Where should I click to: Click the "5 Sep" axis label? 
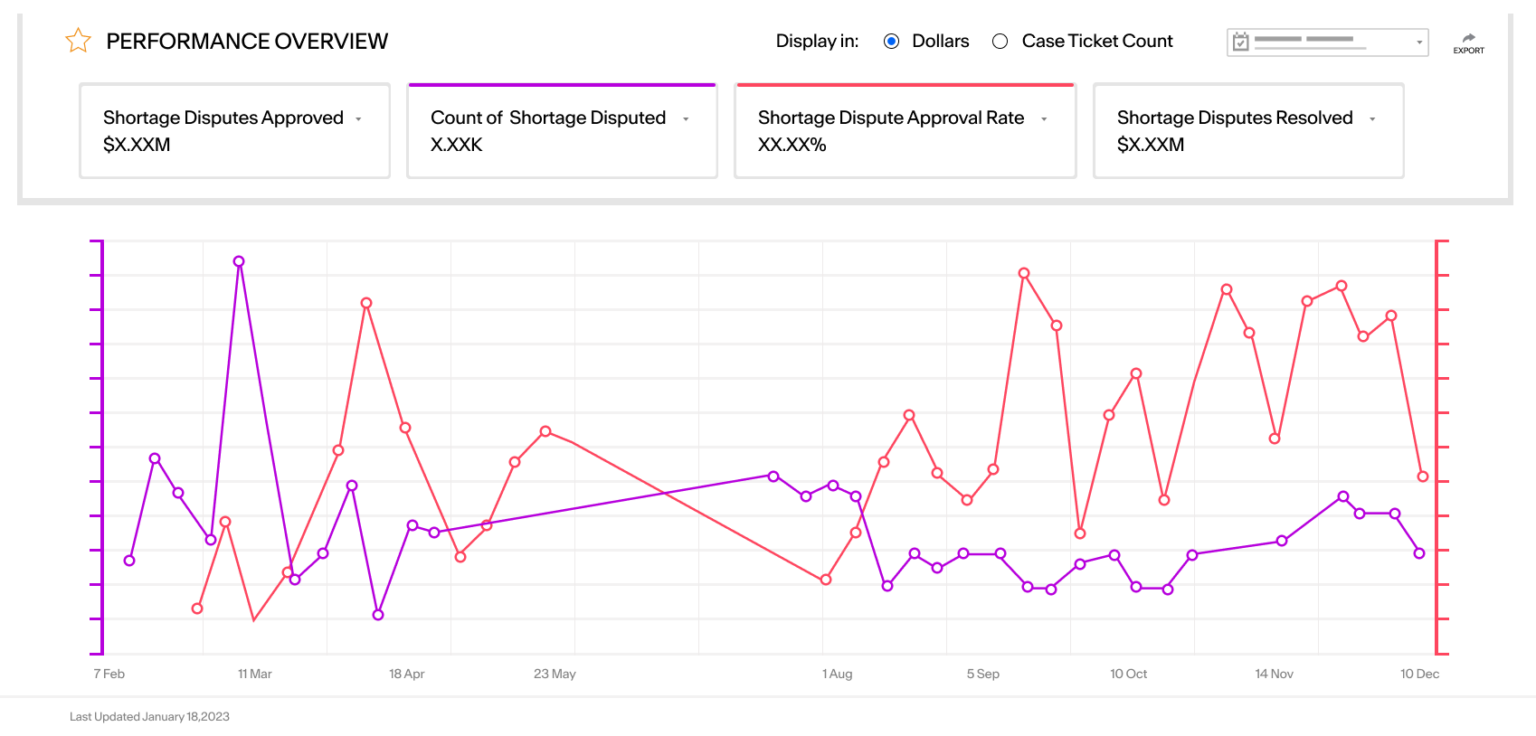point(983,674)
